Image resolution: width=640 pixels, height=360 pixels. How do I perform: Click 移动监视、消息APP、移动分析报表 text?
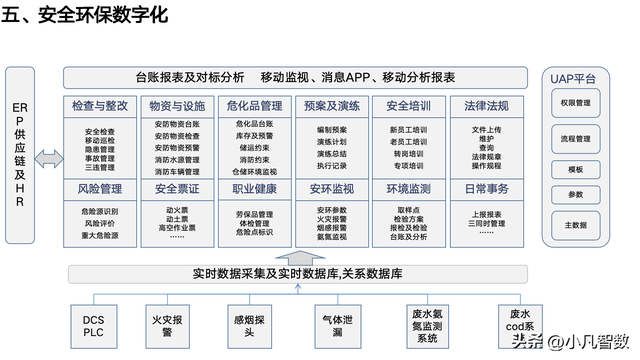[358, 77]
